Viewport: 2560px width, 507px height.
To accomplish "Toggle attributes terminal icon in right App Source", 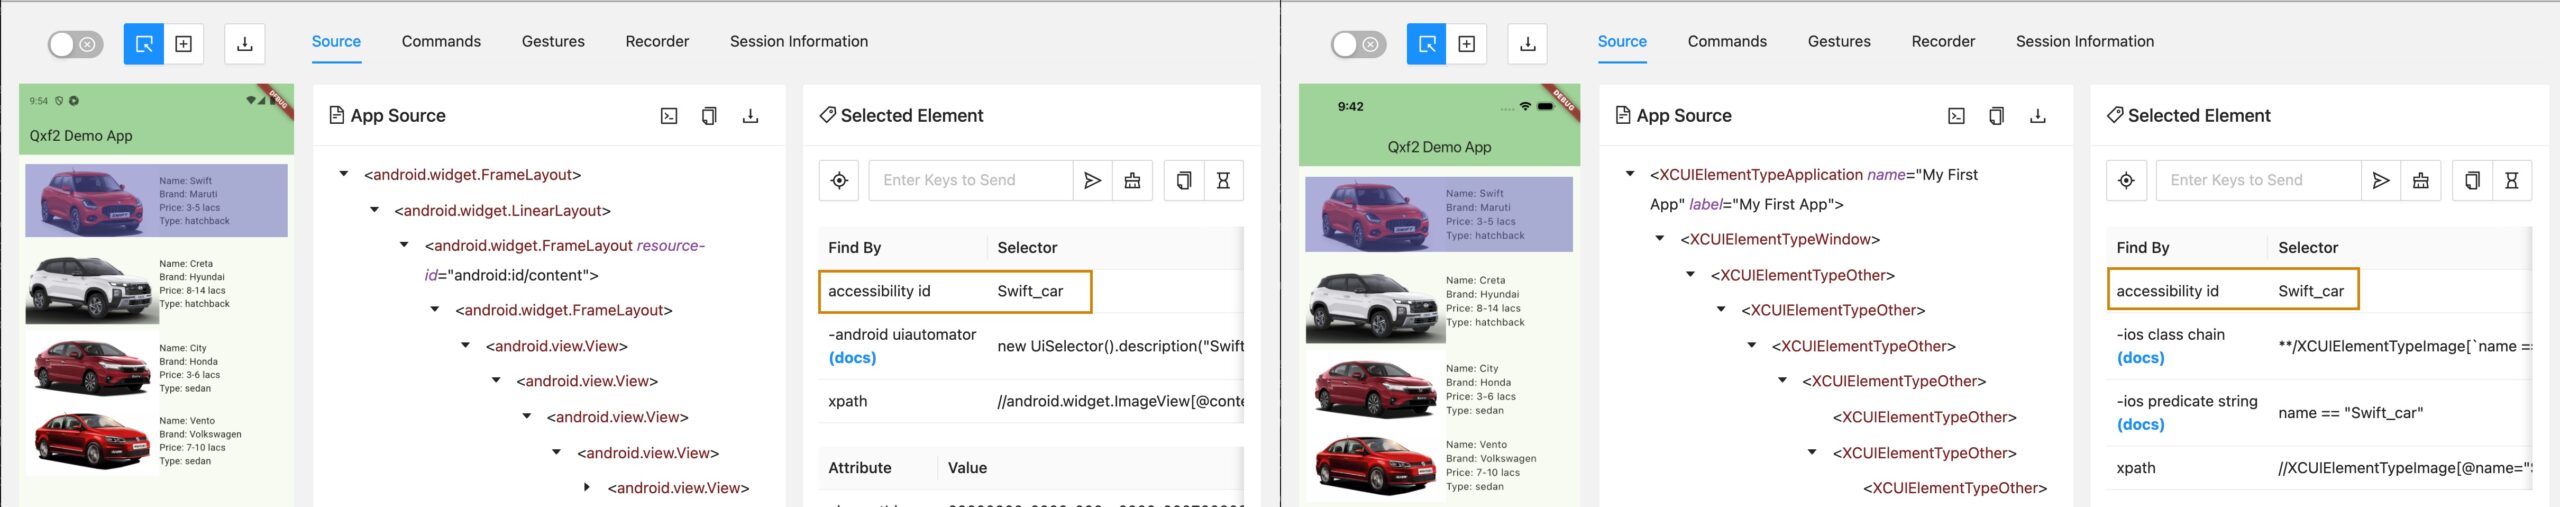I will (1956, 116).
